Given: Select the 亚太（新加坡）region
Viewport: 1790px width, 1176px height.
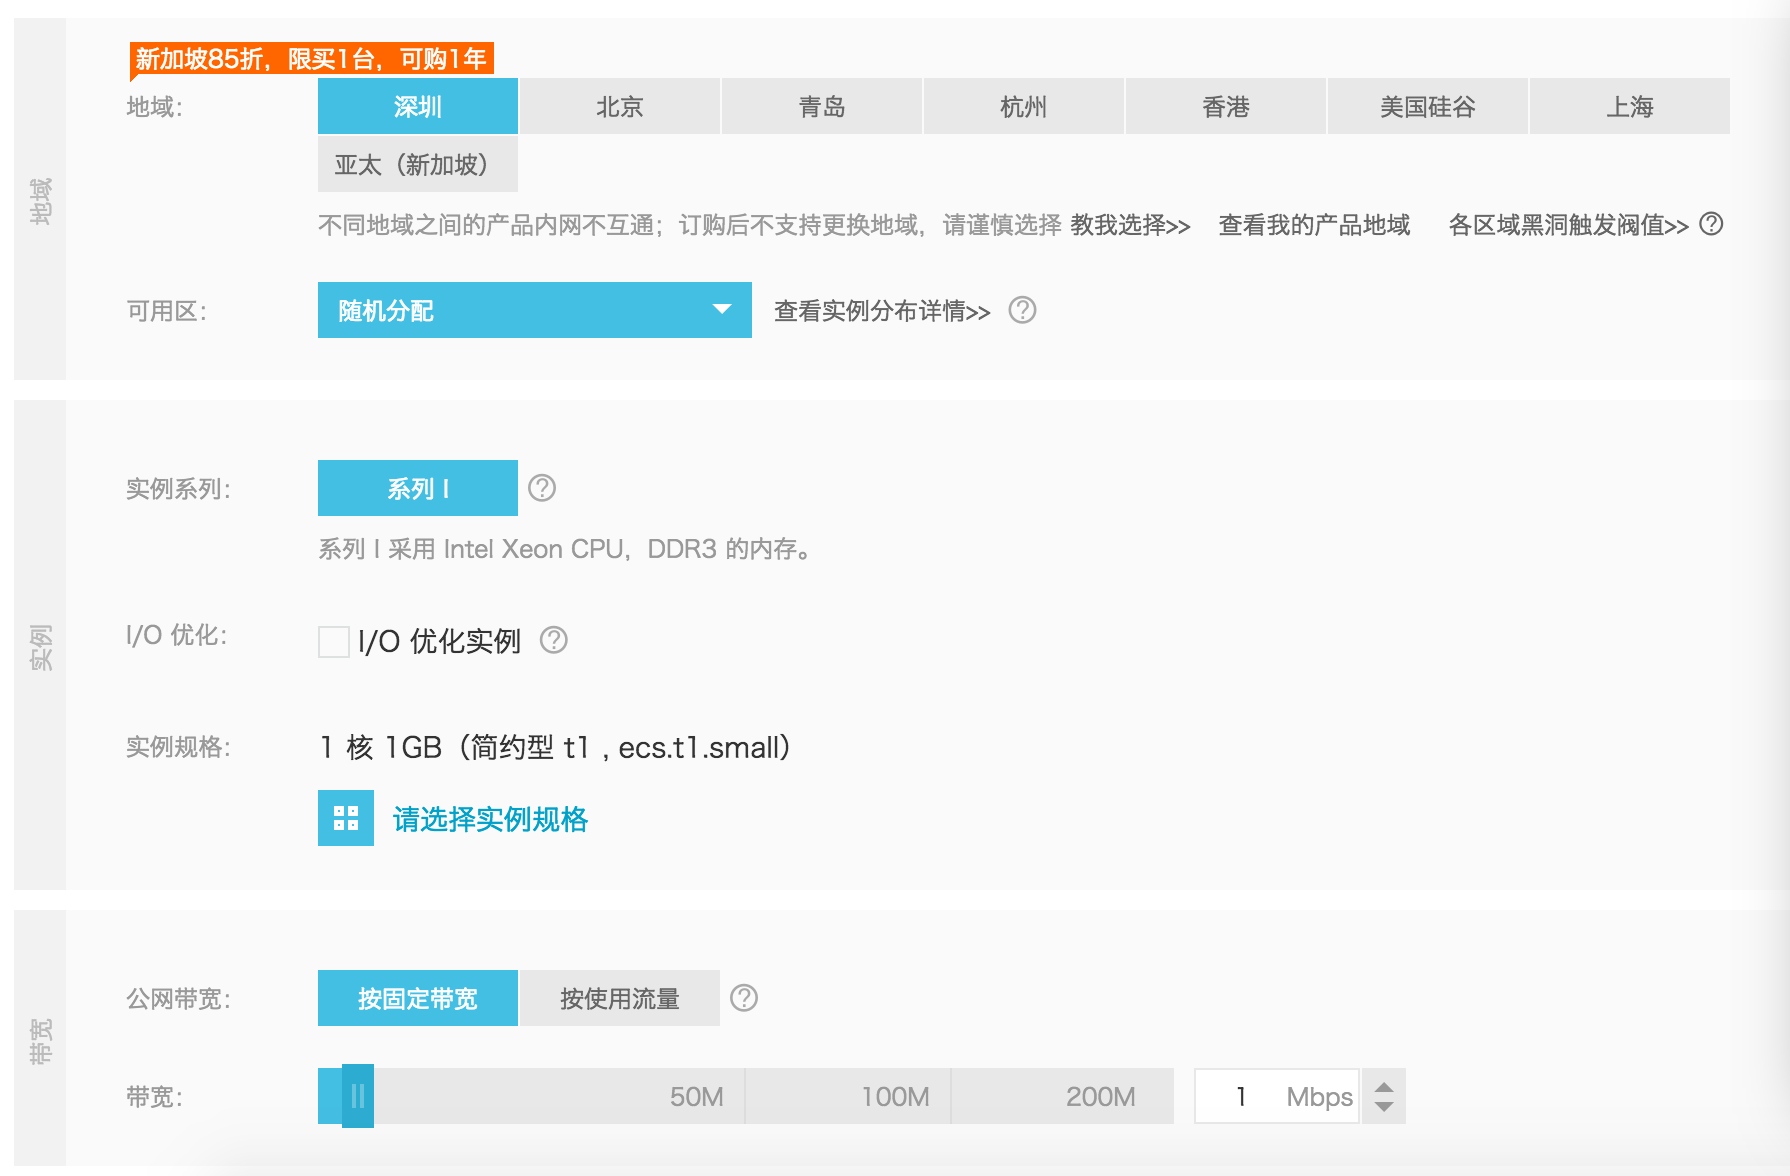Looking at the screenshot, I should coord(418,164).
